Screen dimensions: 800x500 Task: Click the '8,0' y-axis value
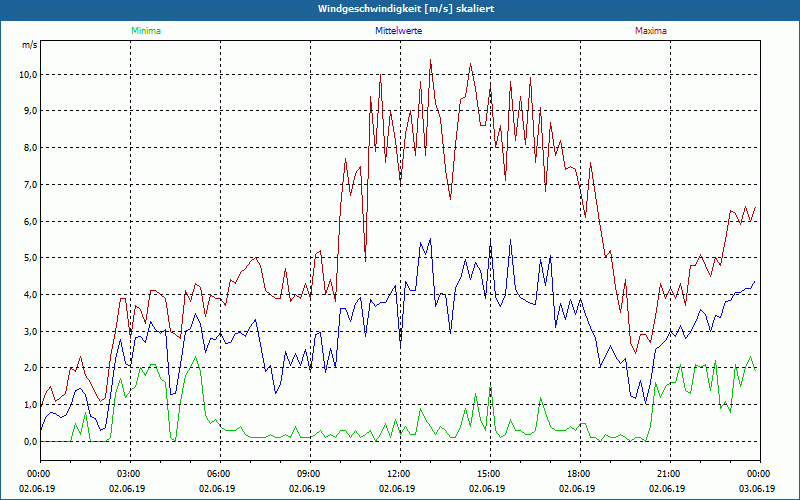[x=31, y=148]
